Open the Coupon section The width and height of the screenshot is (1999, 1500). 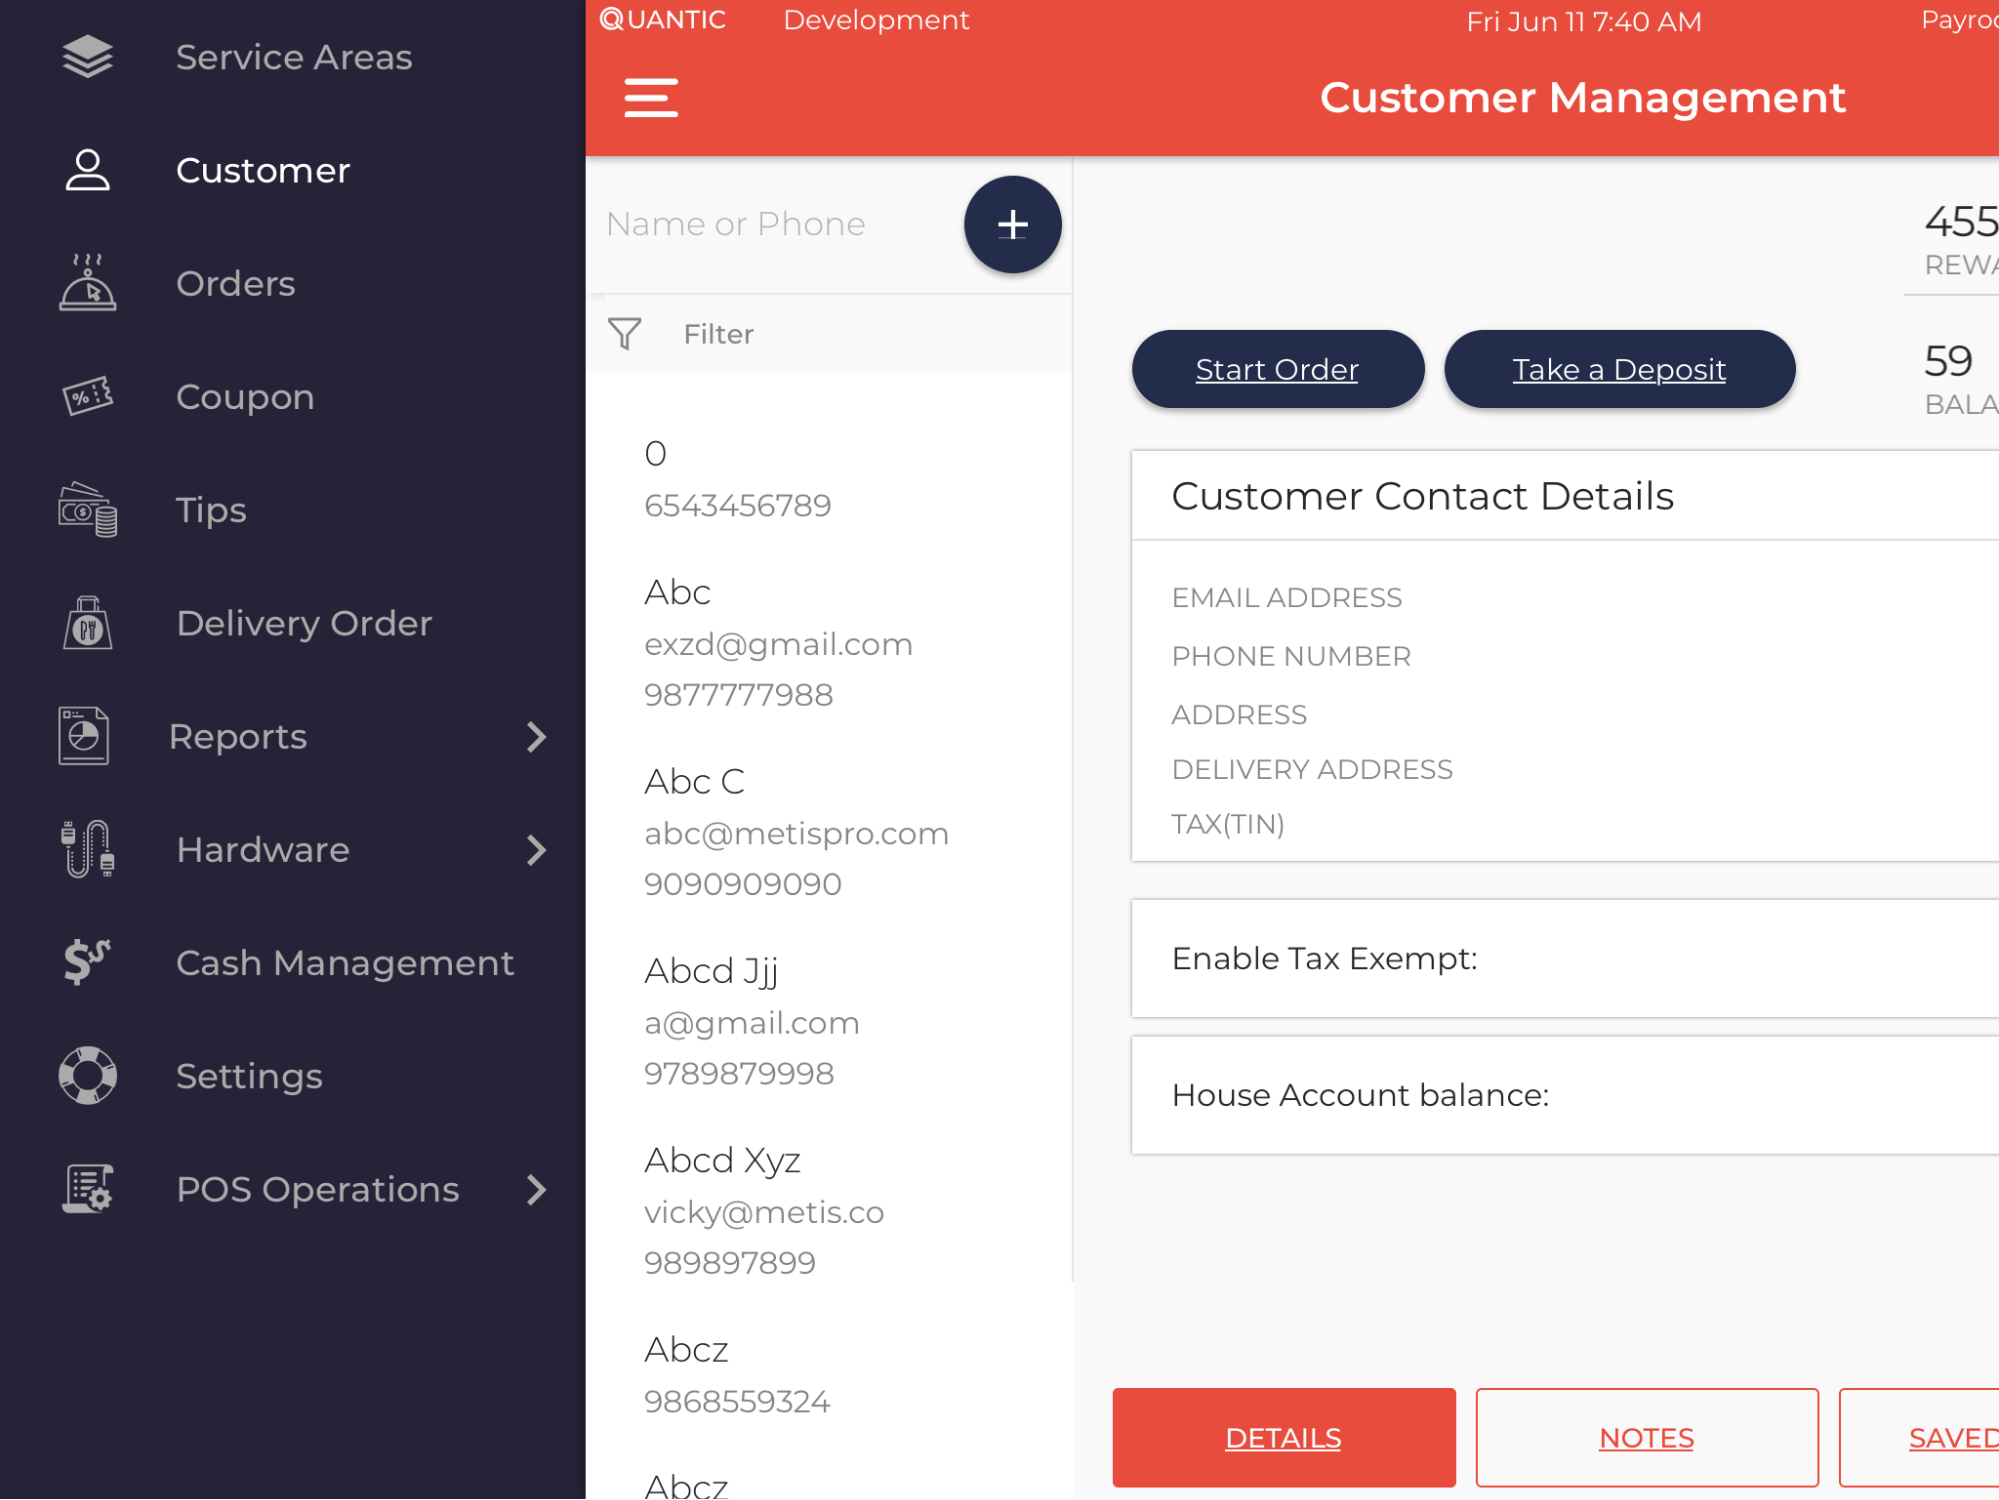tap(245, 396)
